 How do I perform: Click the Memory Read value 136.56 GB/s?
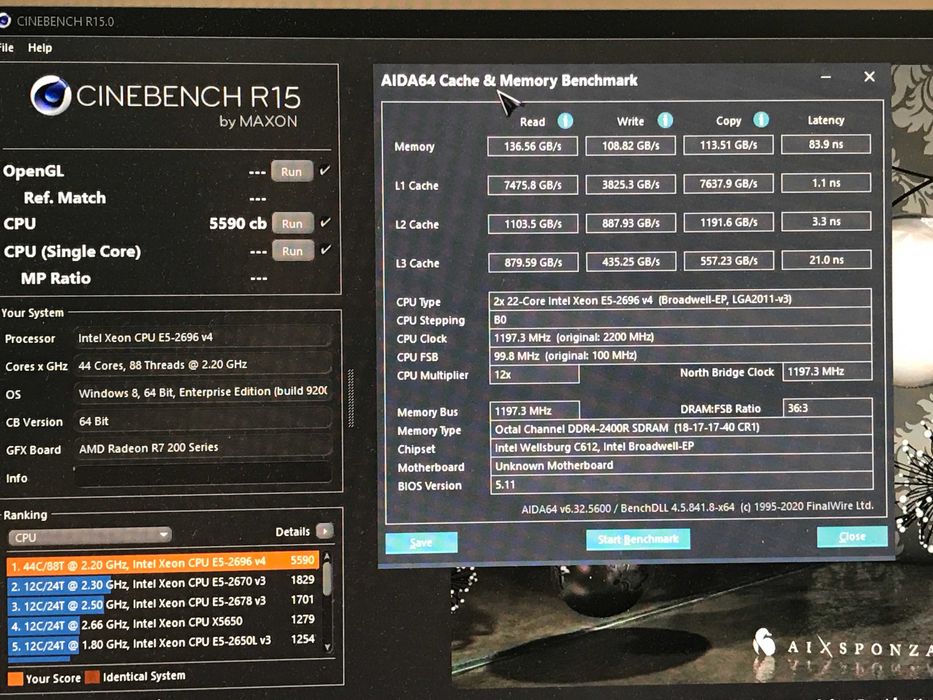[x=533, y=146]
